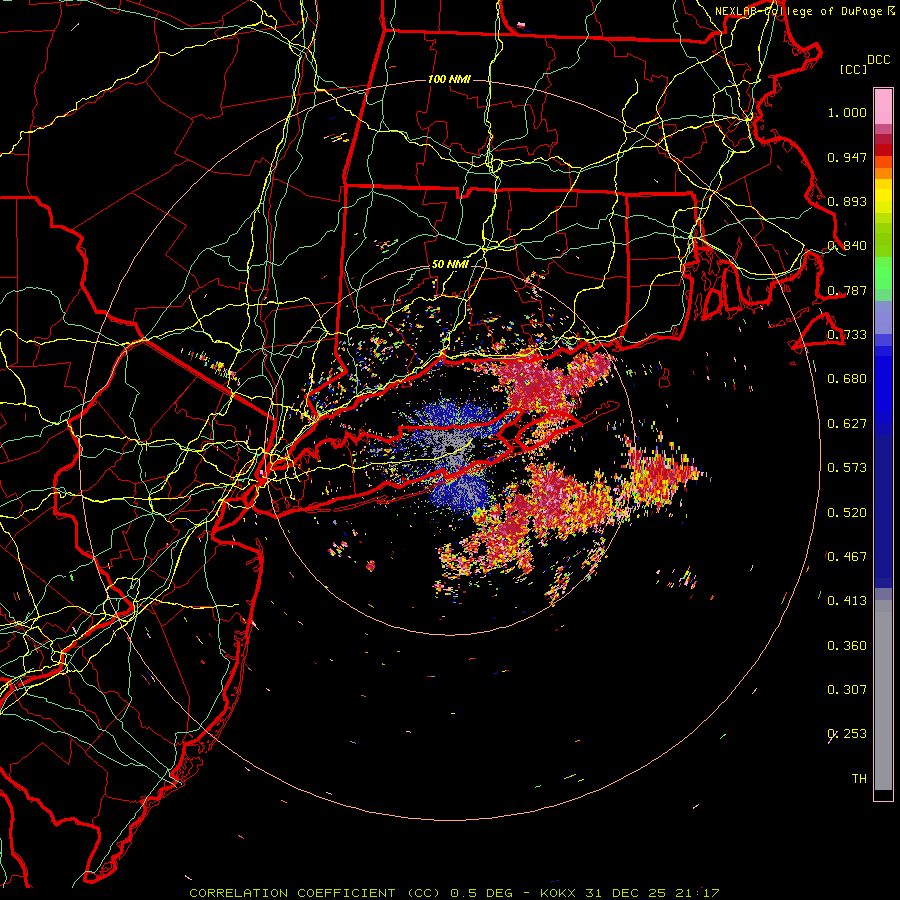Click the 100 NMI range ring label
This screenshot has width=900, height=900.
449,79
